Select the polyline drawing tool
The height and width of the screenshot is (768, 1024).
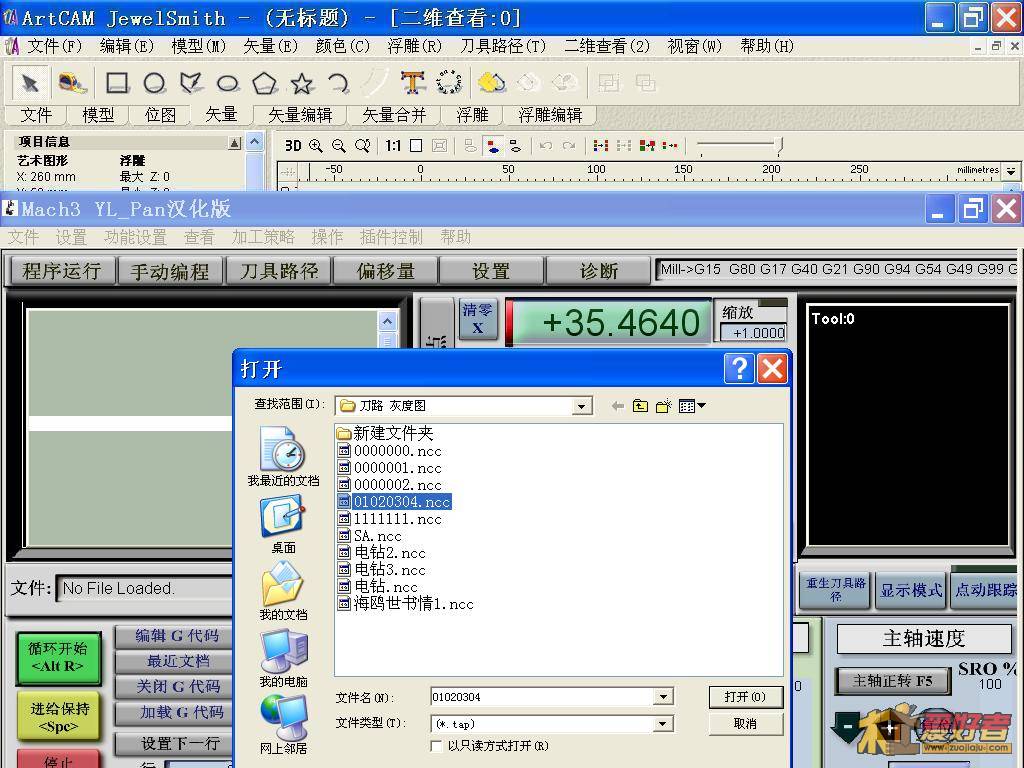pos(191,83)
